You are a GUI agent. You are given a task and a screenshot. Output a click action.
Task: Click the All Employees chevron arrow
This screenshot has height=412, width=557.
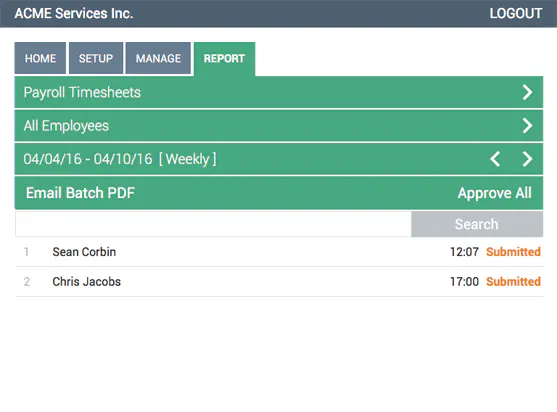pos(528,126)
